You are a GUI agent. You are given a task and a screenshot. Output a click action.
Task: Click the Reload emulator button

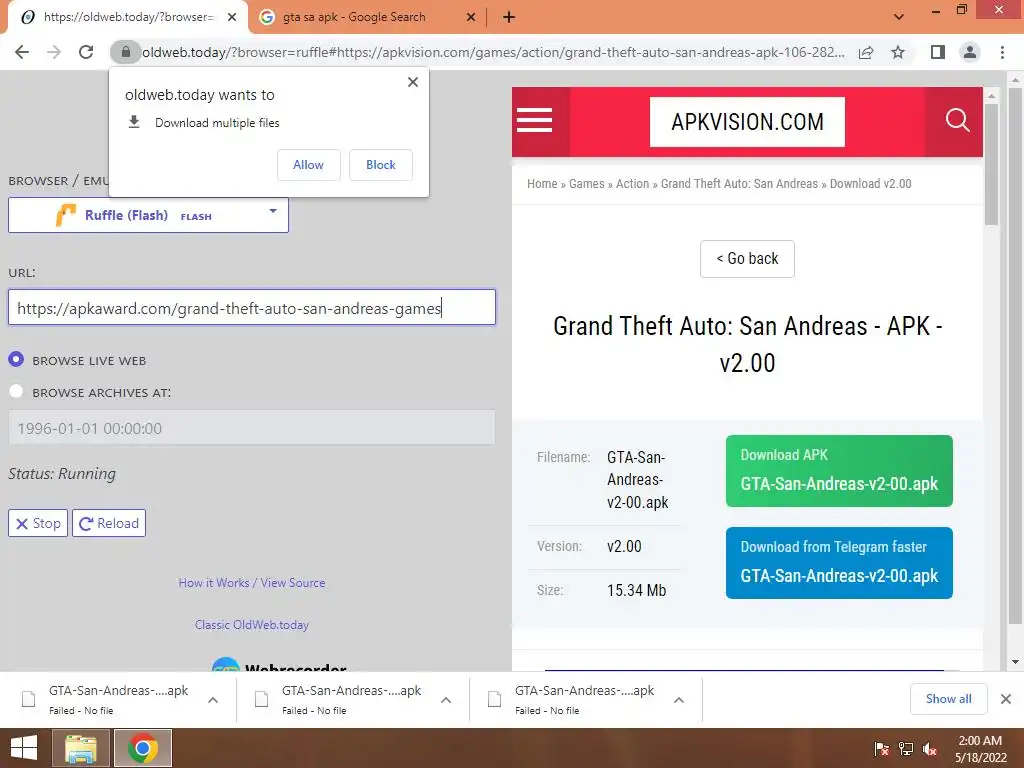coord(109,523)
